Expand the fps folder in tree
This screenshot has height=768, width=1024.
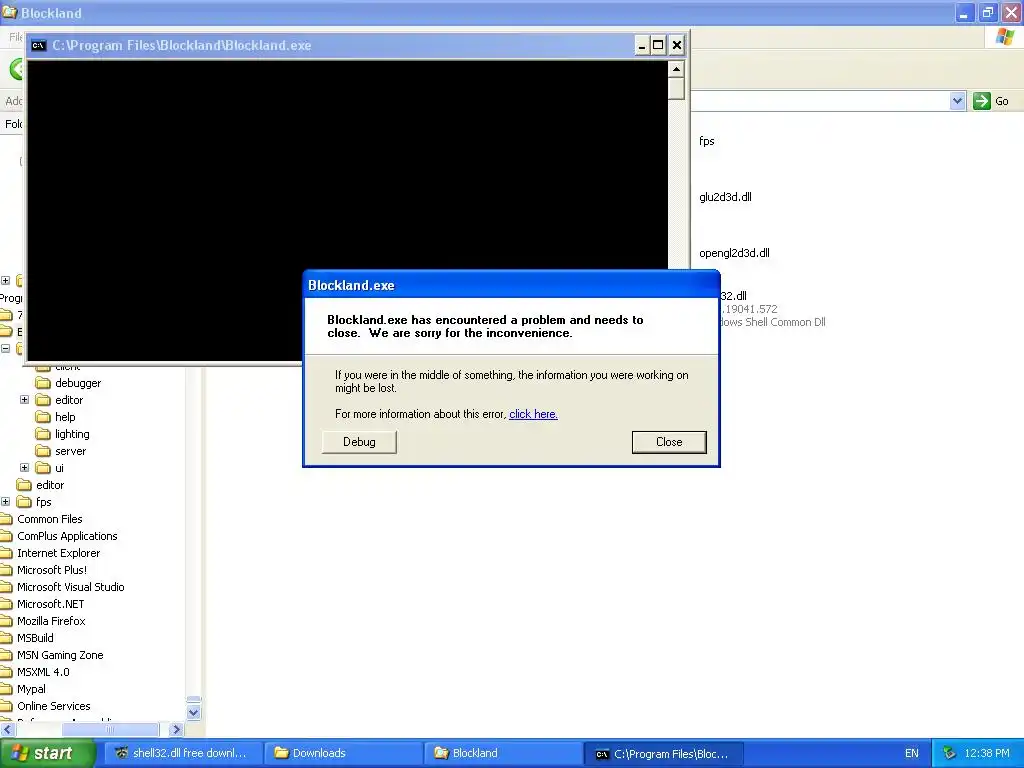tap(5, 502)
